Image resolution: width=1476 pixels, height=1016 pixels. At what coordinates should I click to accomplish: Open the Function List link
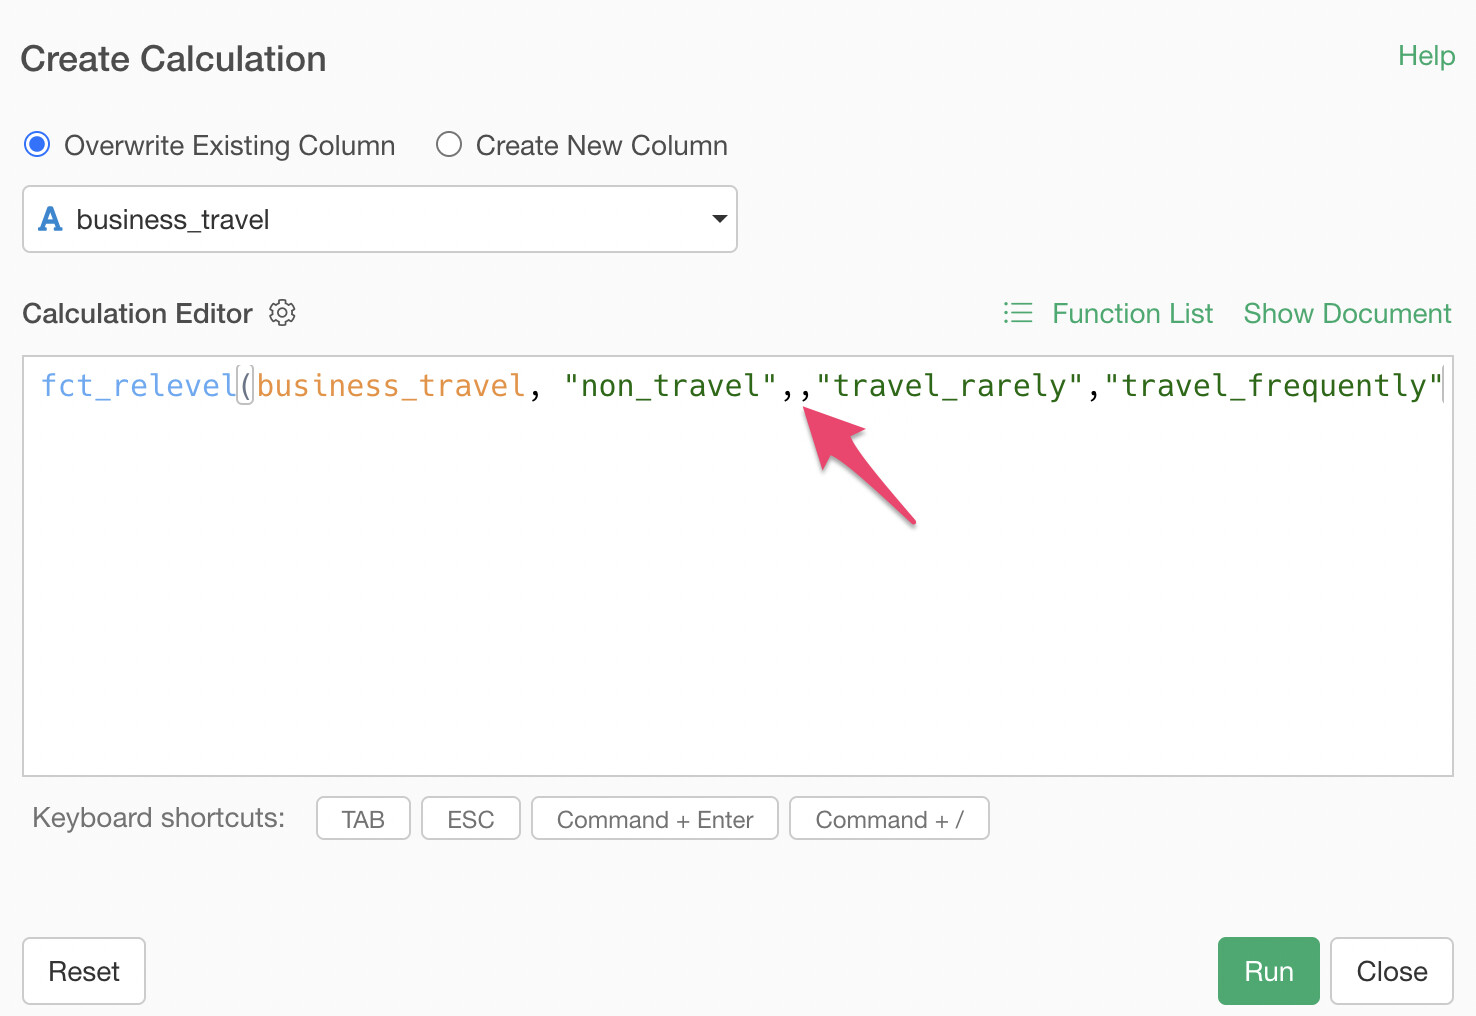pyautogui.click(x=1132, y=313)
